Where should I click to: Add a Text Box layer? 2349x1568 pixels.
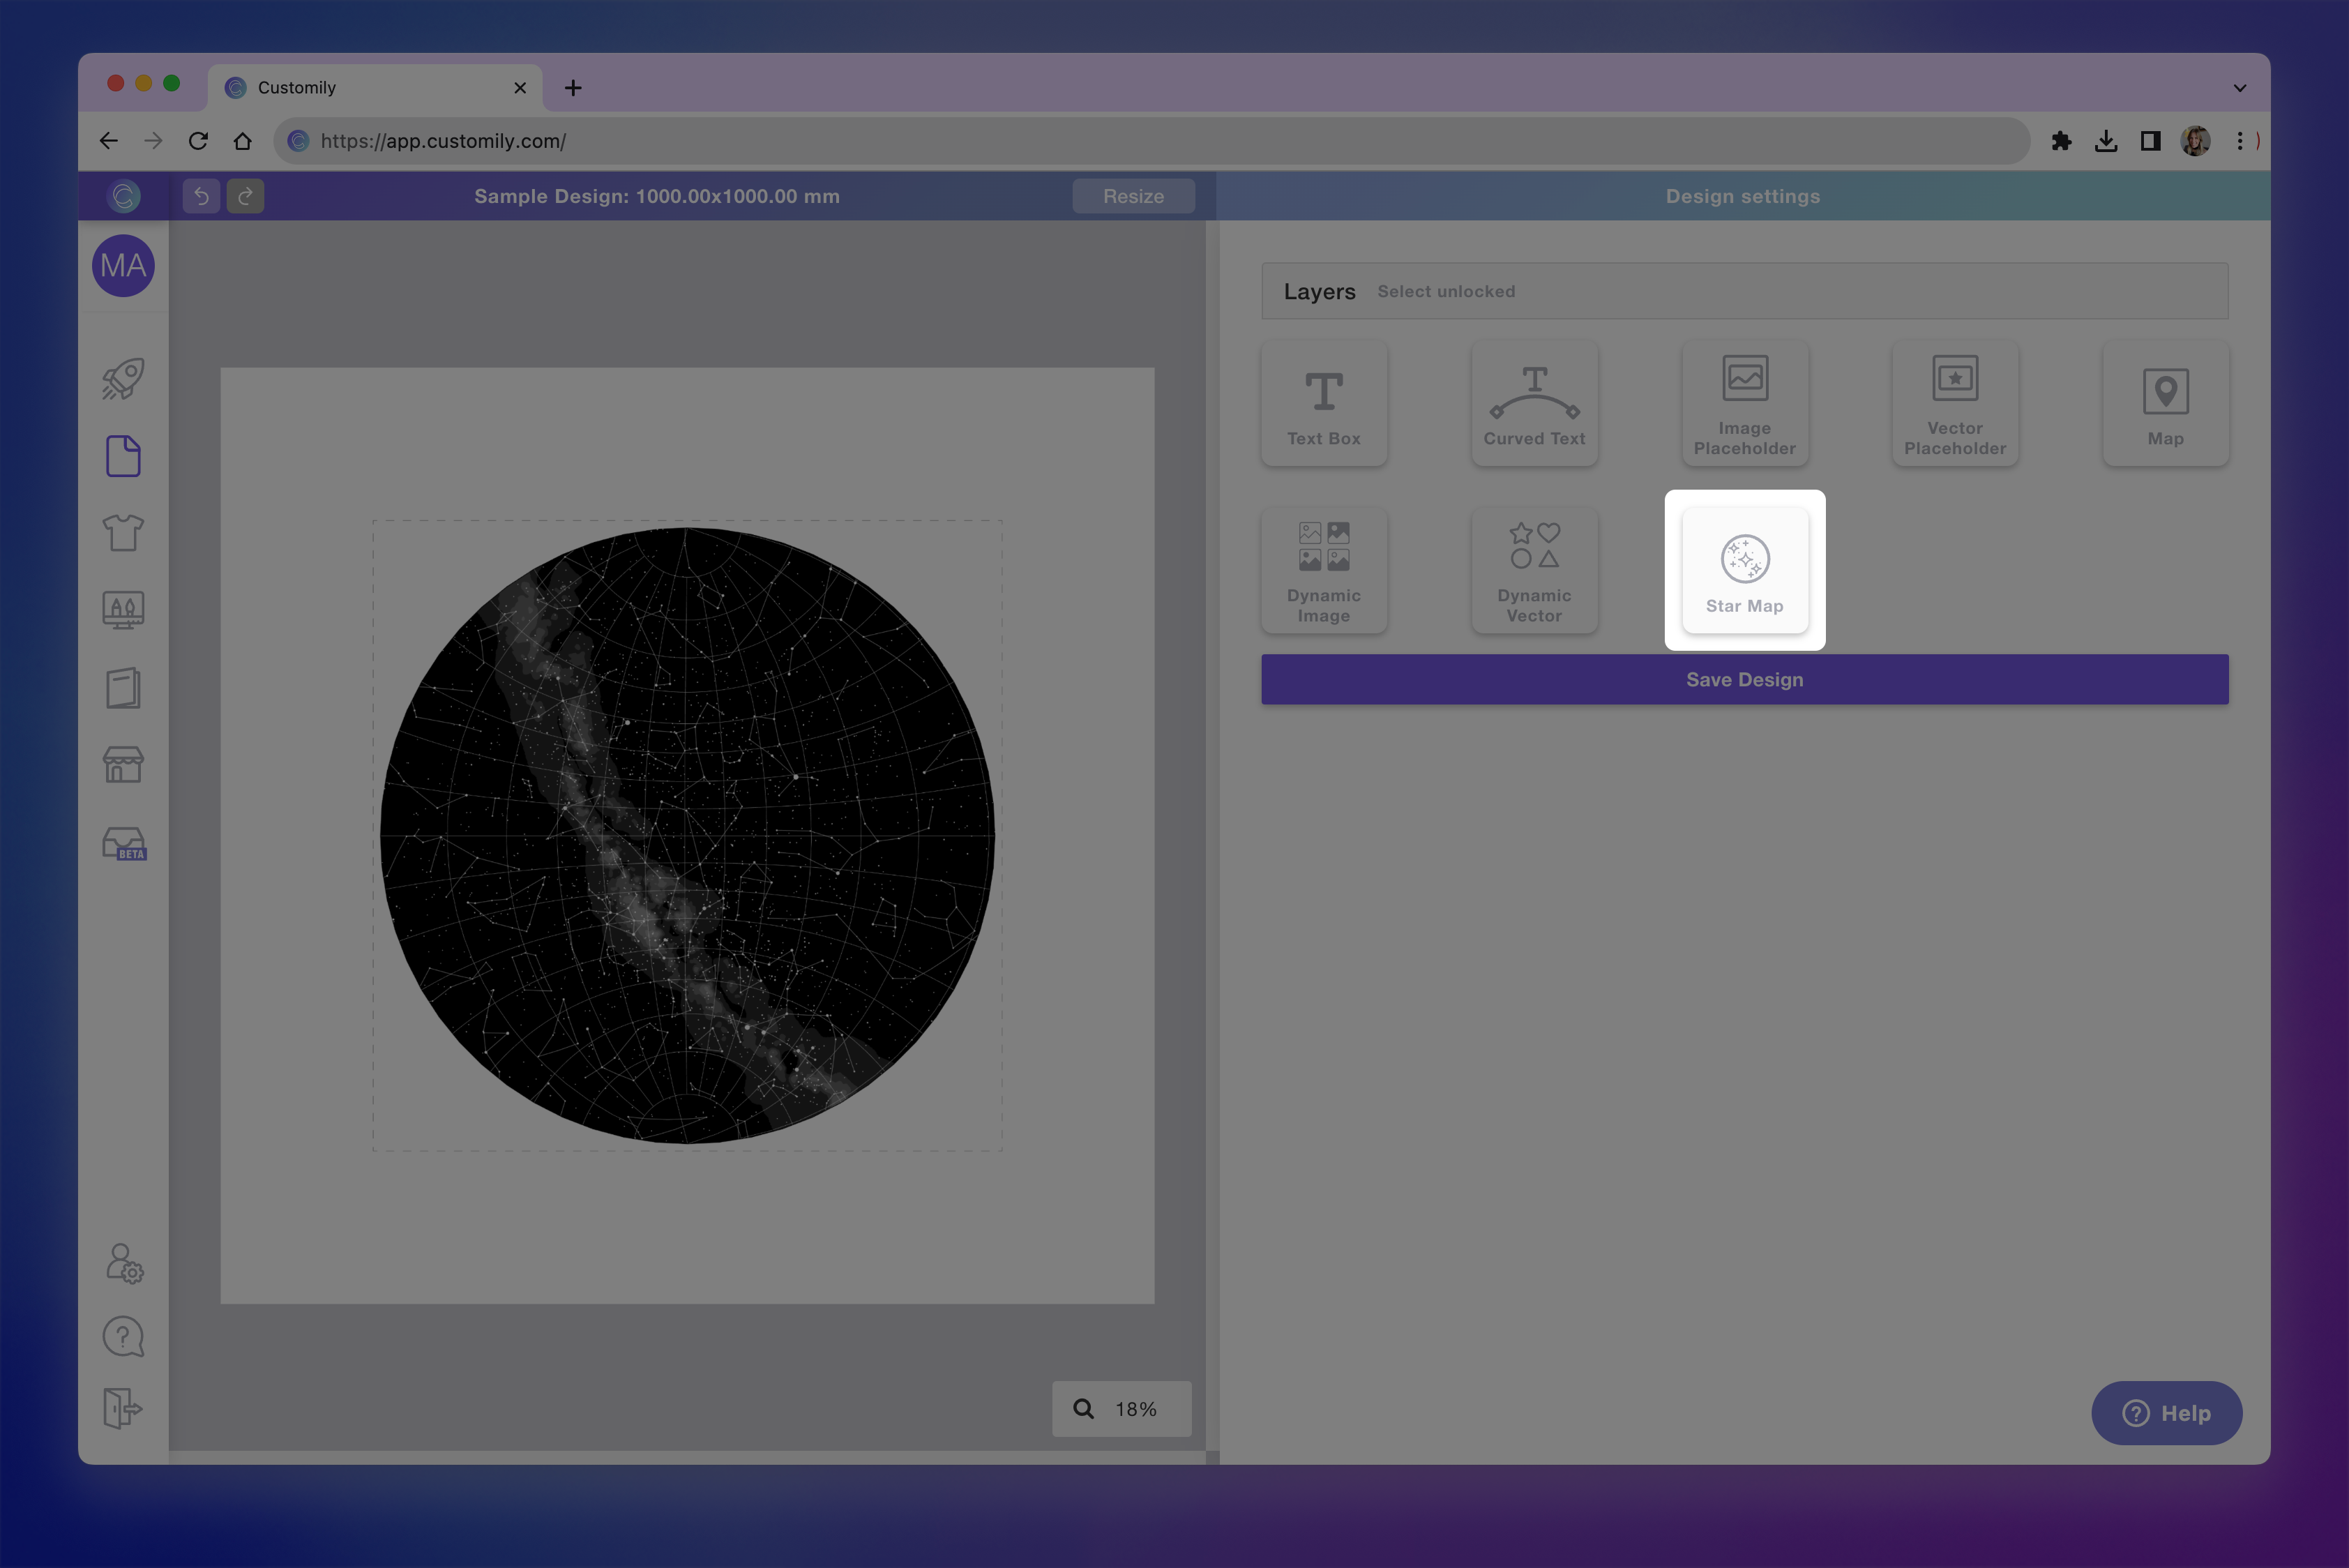tap(1324, 403)
